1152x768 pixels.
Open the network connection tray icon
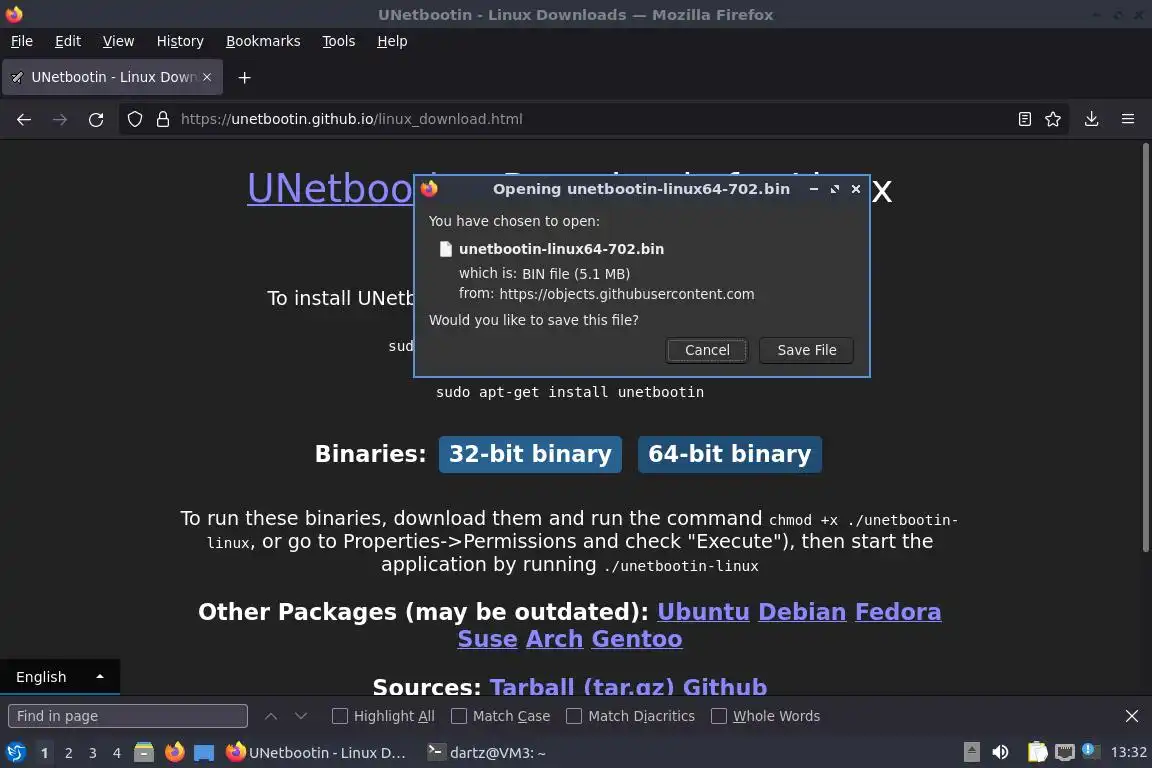(1065, 752)
